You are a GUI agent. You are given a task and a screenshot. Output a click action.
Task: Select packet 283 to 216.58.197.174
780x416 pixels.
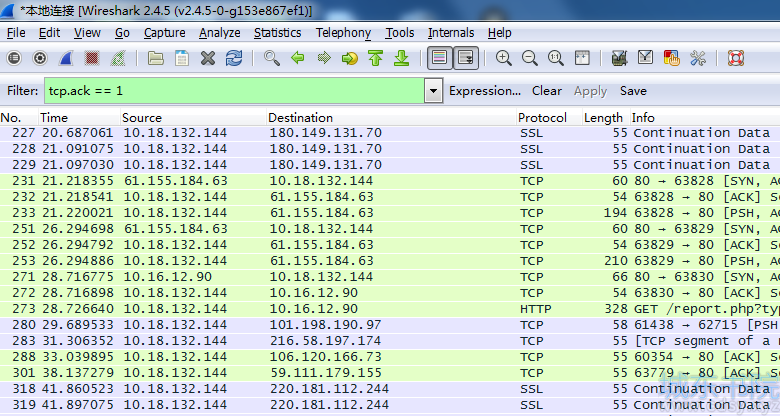click(390, 341)
